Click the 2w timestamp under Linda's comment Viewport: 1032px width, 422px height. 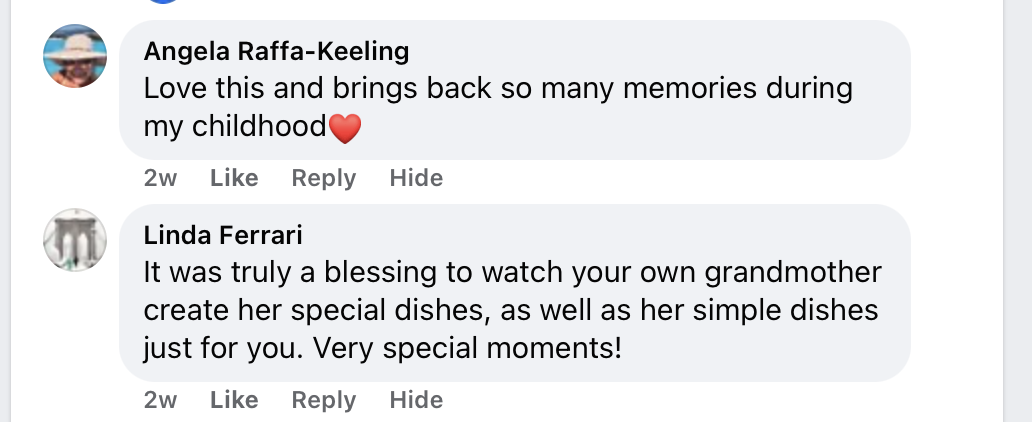point(161,400)
